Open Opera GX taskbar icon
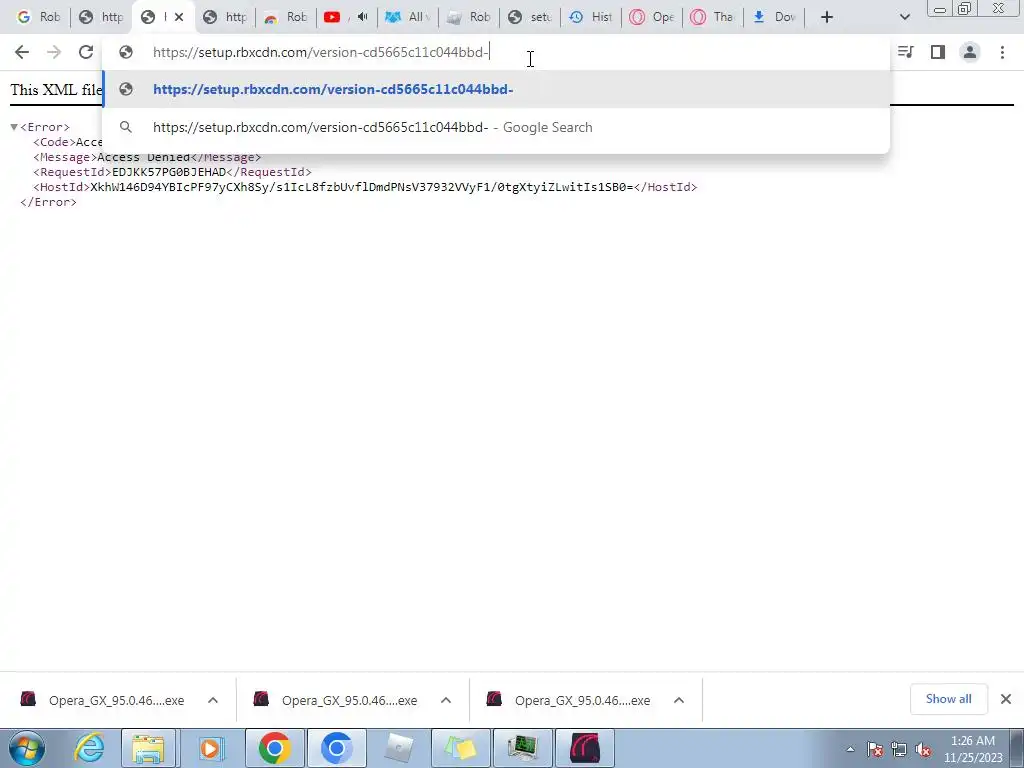Screen dimensions: 1024x768 click(585, 748)
